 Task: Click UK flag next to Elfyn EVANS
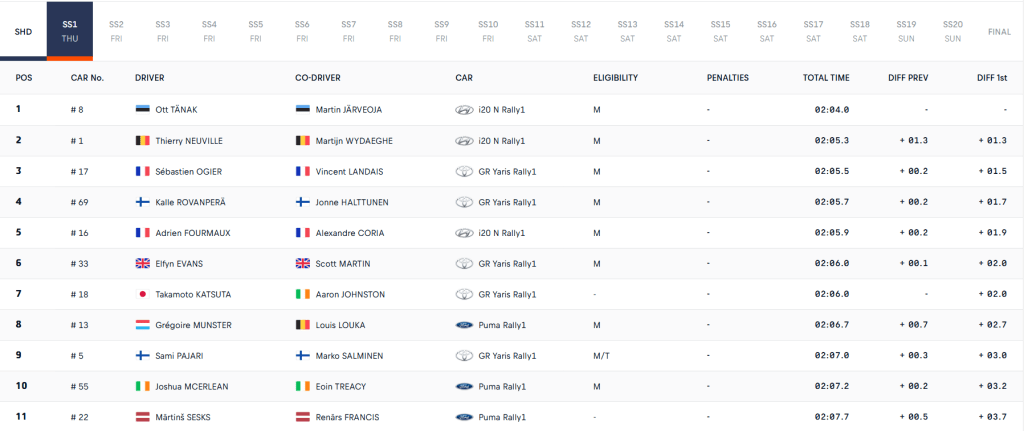point(142,264)
